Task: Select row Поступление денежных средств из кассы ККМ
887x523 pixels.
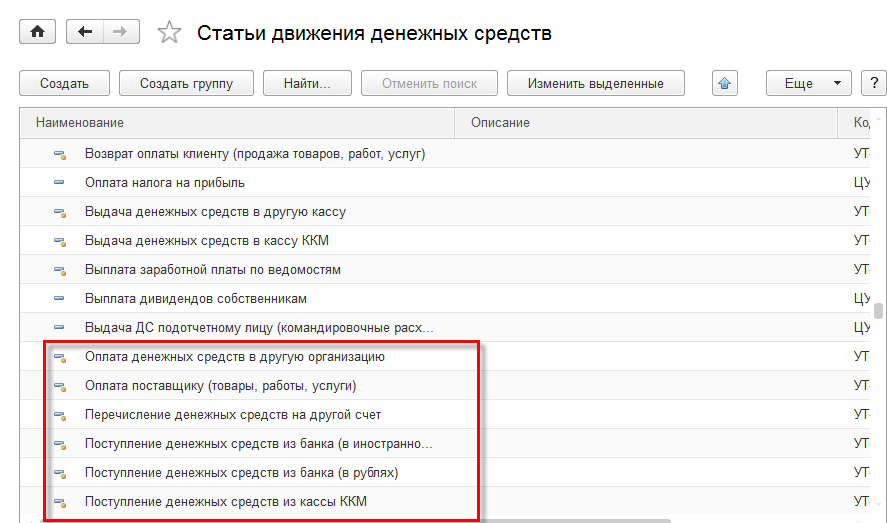Action: (225, 502)
